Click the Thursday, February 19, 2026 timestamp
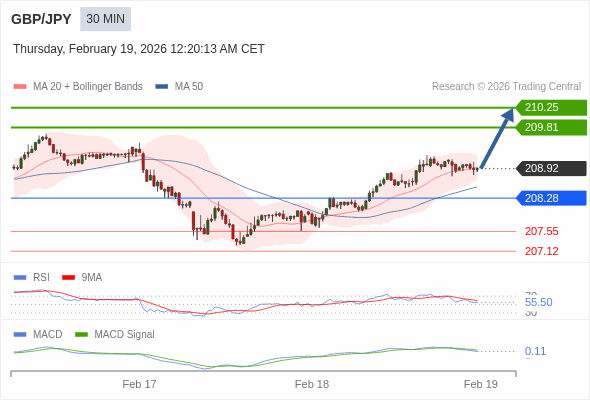The height and width of the screenshot is (400, 590). [x=139, y=49]
